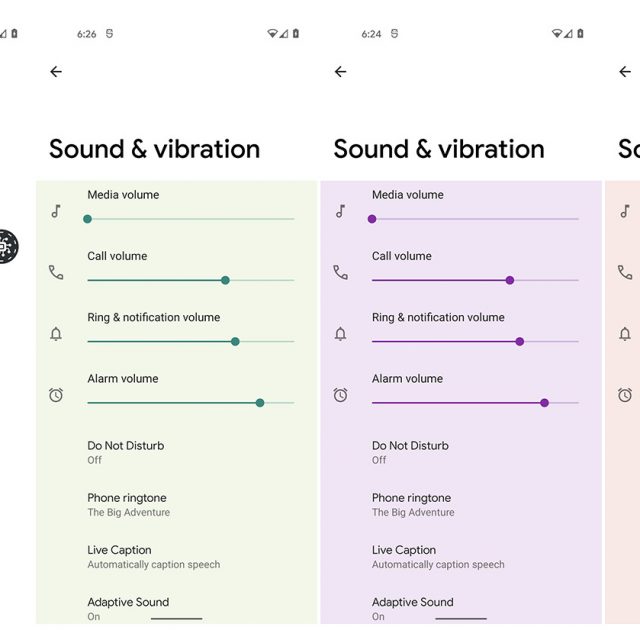Click the green Media volume slider handle
This screenshot has height=640, width=640.
point(88,218)
